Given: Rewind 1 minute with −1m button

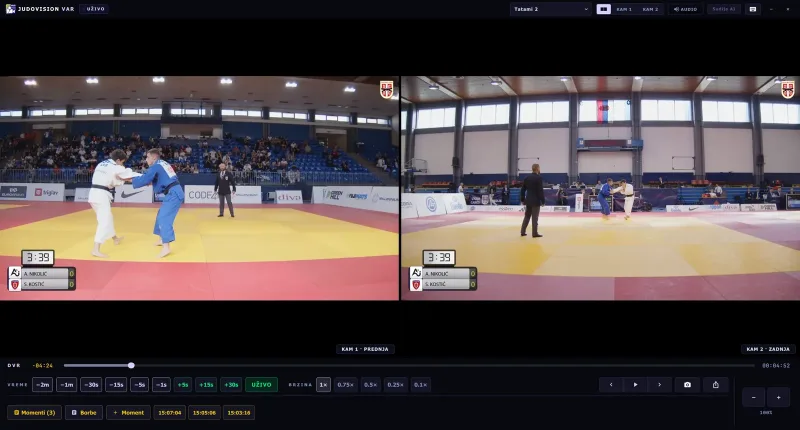Looking at the screenshot, I should click(x=66, y=385).
